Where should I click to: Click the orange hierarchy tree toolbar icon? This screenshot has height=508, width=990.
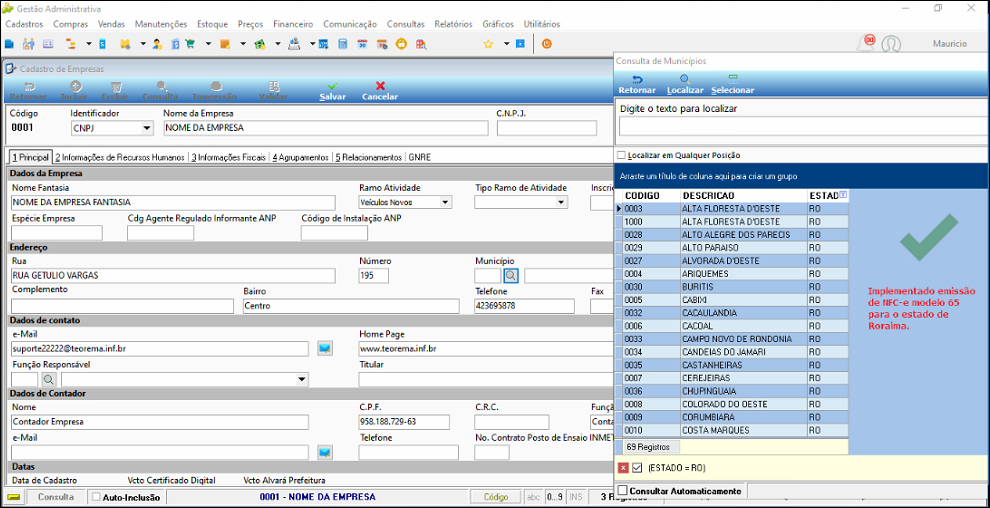coord(70,44)
